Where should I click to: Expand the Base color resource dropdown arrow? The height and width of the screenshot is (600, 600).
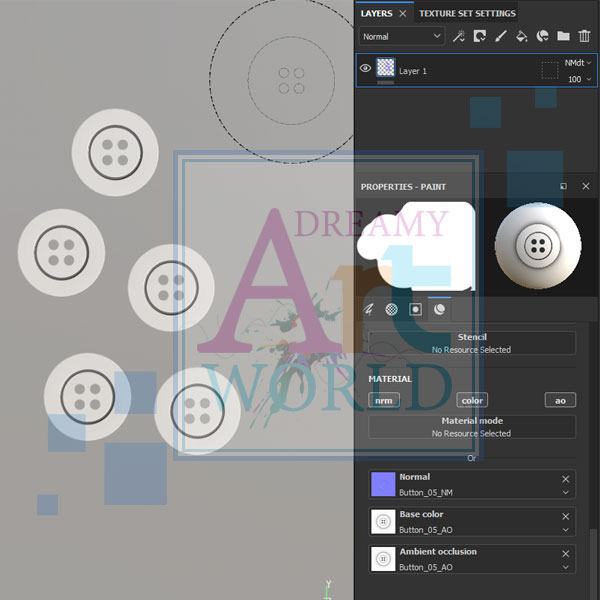tap(566, 530)
